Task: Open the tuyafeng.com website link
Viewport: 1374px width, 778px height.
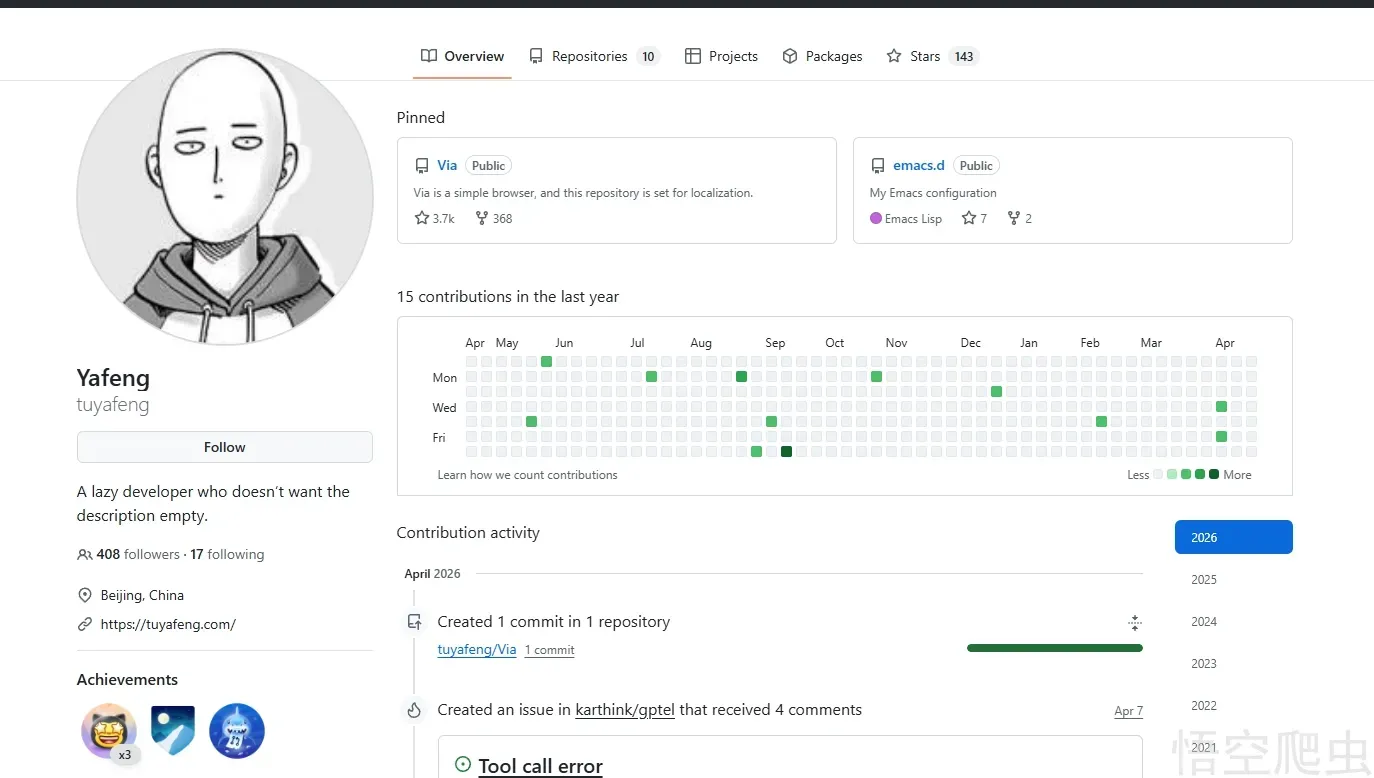Action: pyautogui.click(x=168, y=624)
